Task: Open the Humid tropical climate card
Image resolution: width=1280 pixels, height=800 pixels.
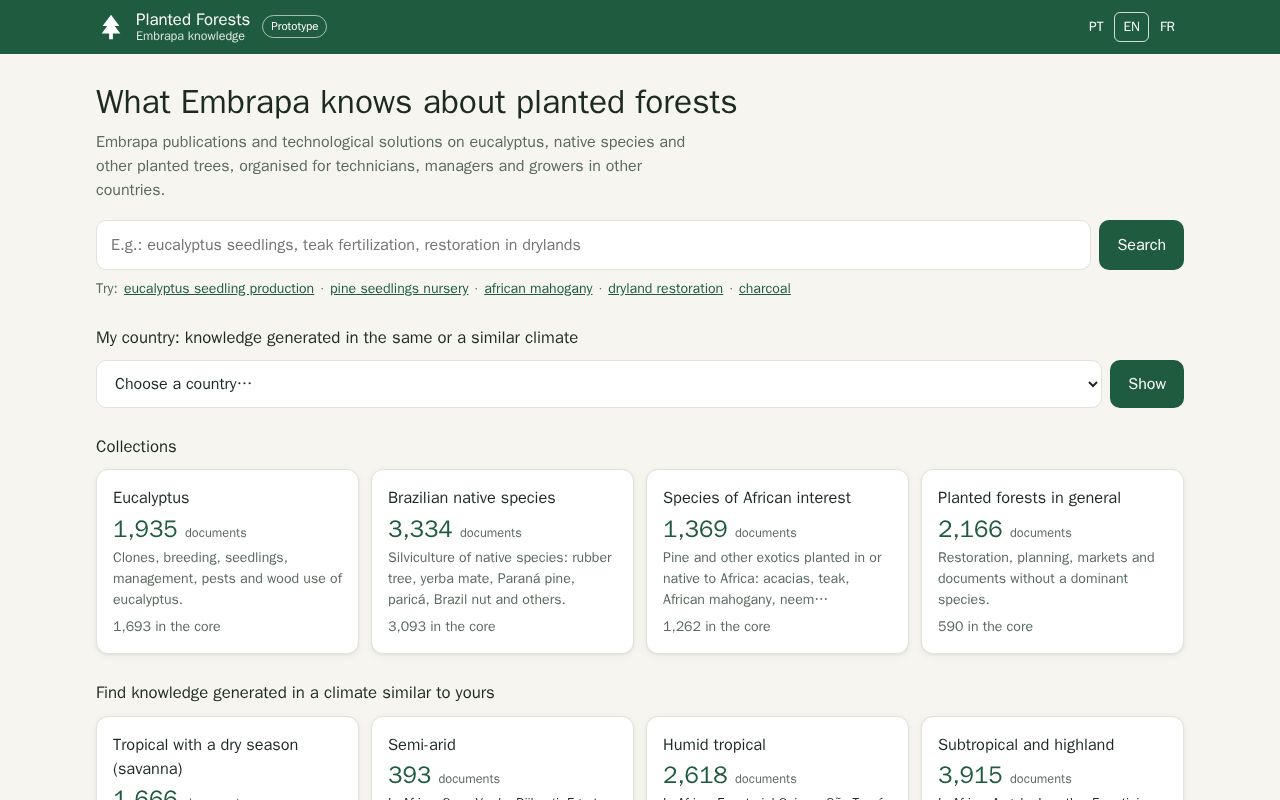Action: [x=777, y=758]
